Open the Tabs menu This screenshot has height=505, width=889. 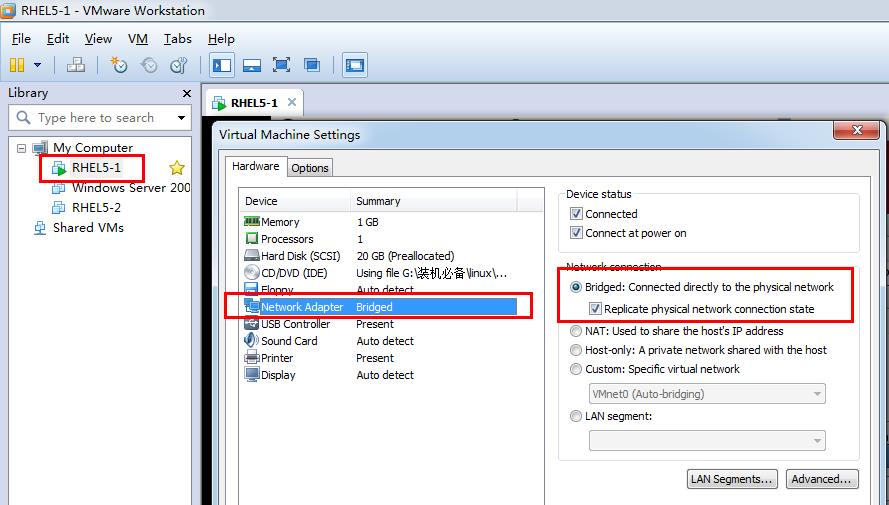[177, 39]
